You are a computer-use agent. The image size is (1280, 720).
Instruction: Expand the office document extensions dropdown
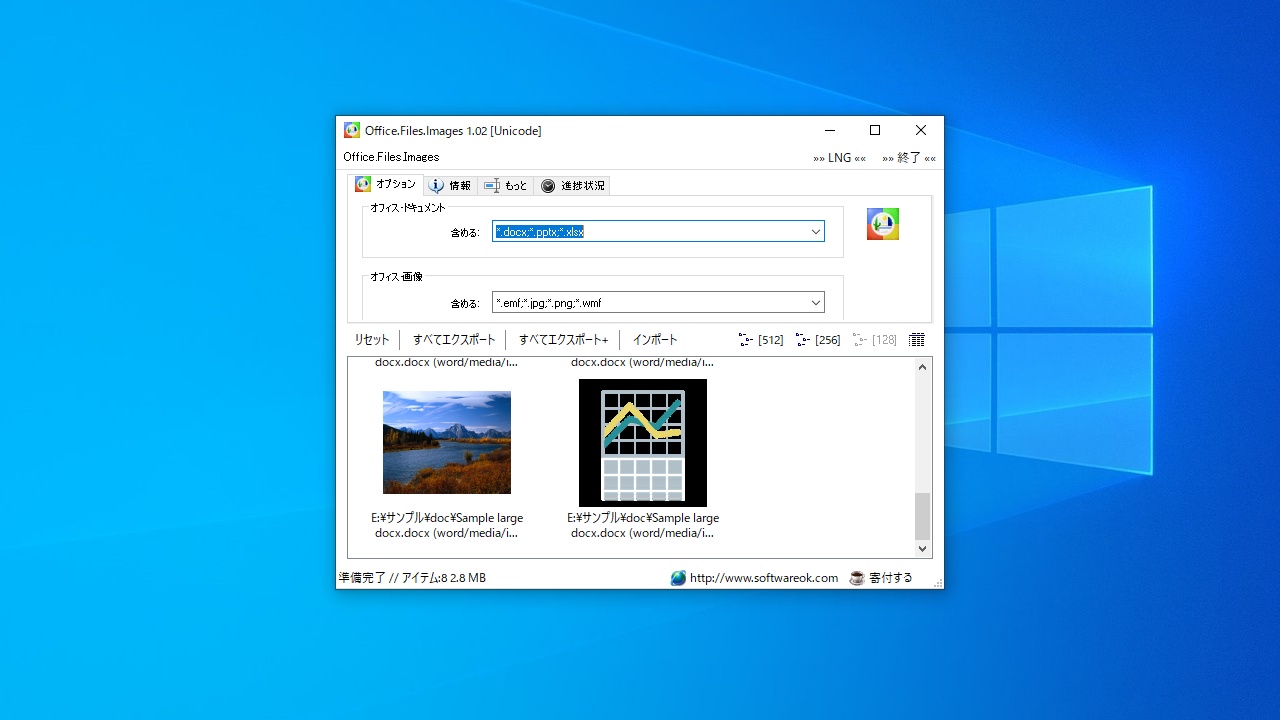[x=816, y=232]
